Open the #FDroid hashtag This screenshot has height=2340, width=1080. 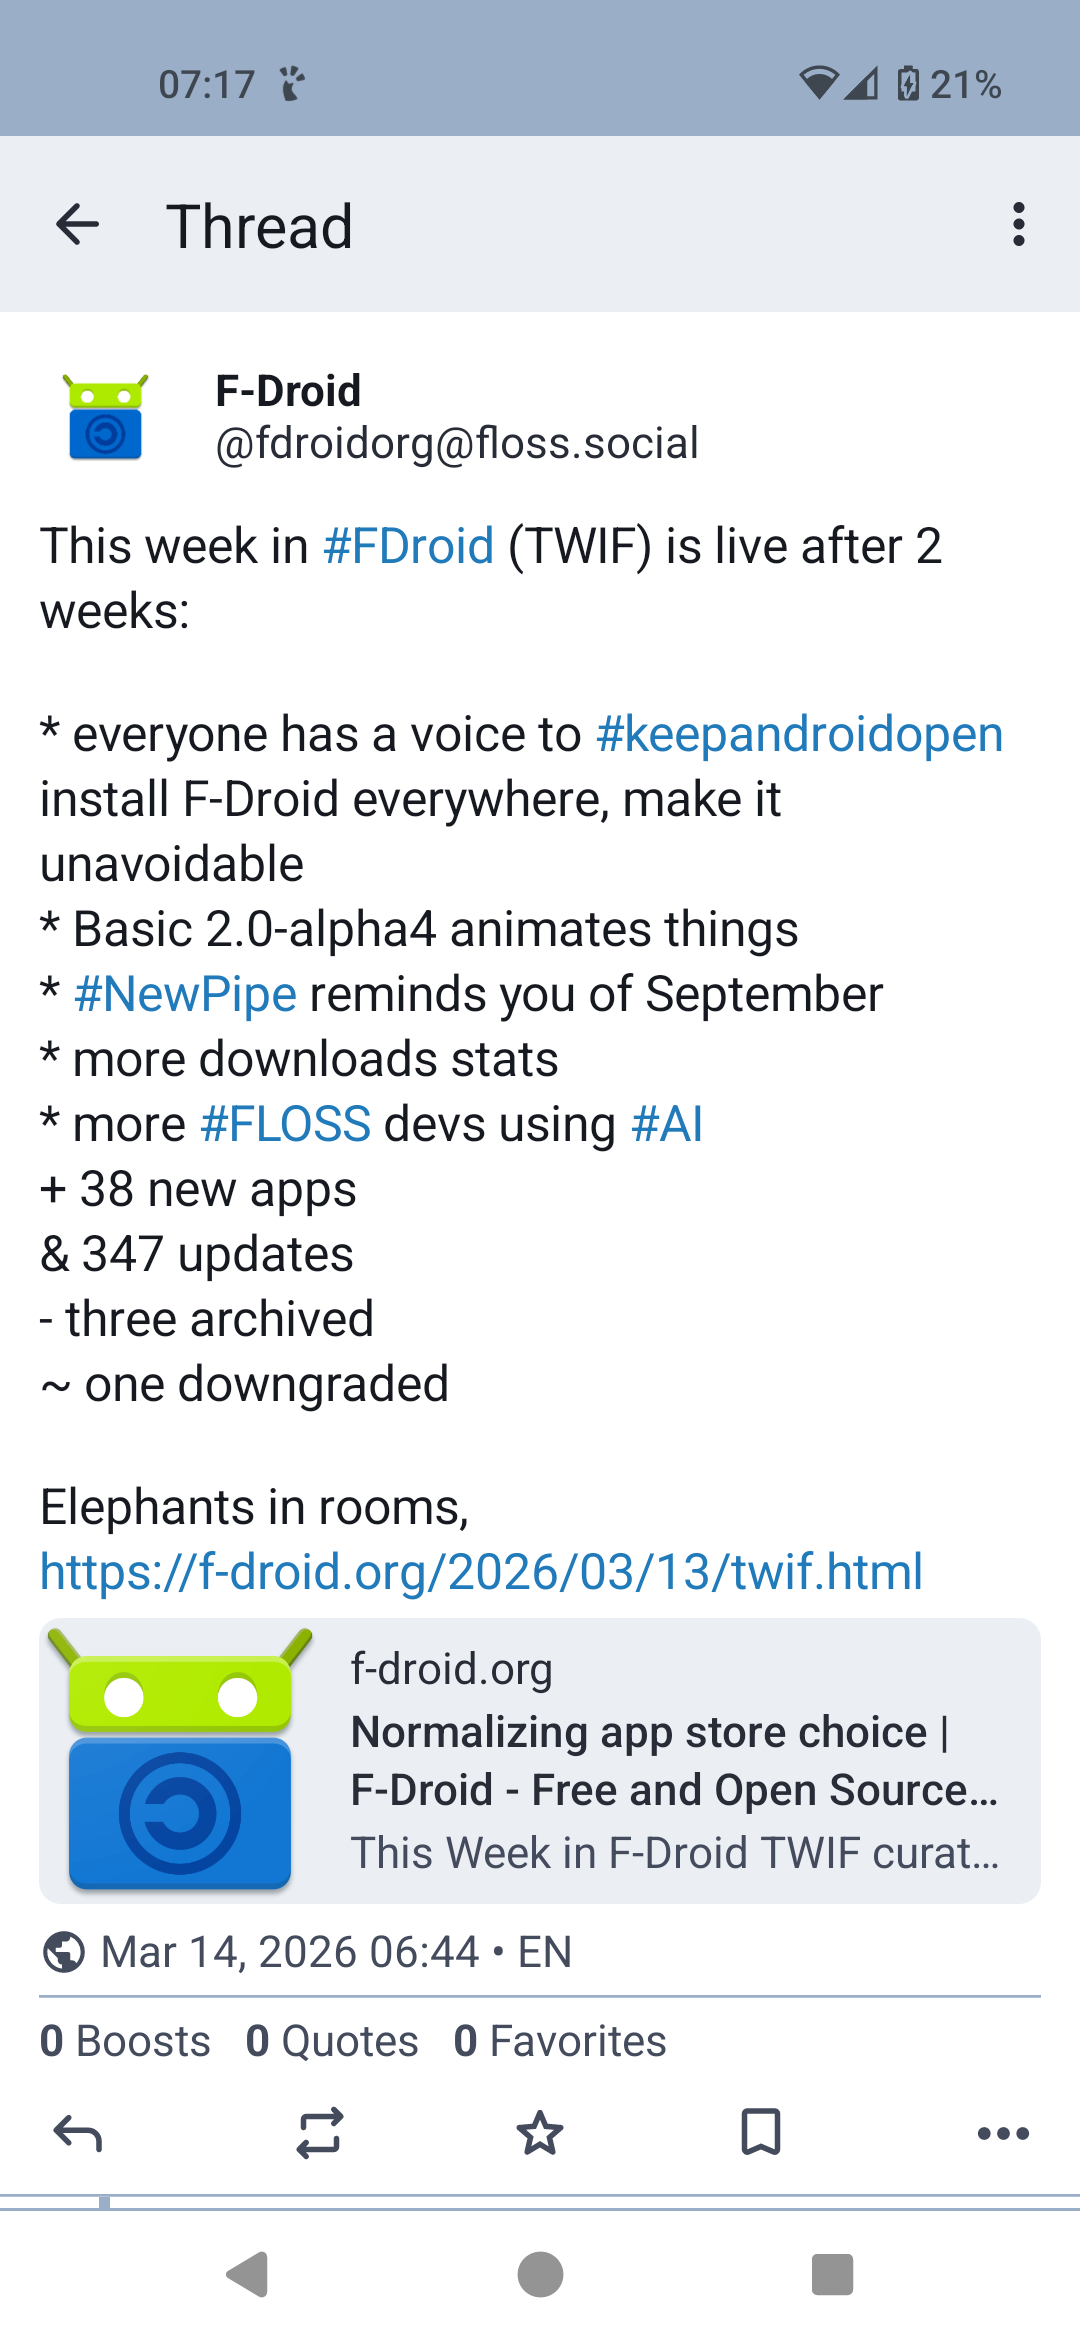click(408, 547)
